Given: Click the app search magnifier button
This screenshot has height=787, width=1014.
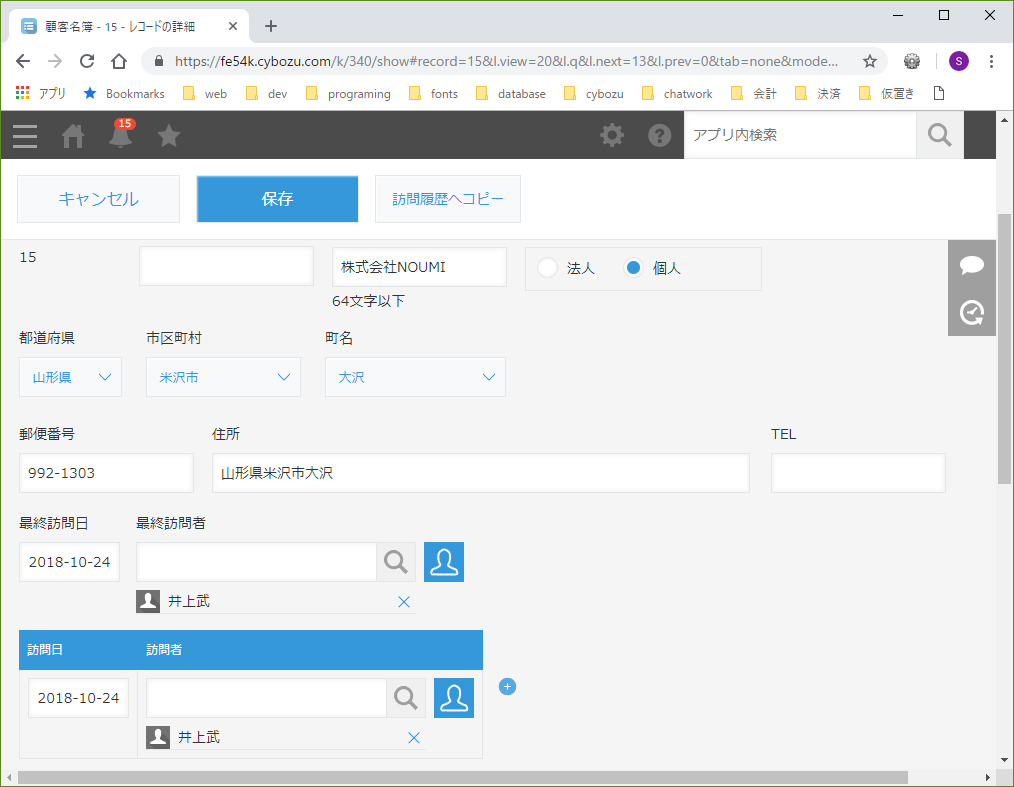Looking at the screenshot, I should point(940,135).
